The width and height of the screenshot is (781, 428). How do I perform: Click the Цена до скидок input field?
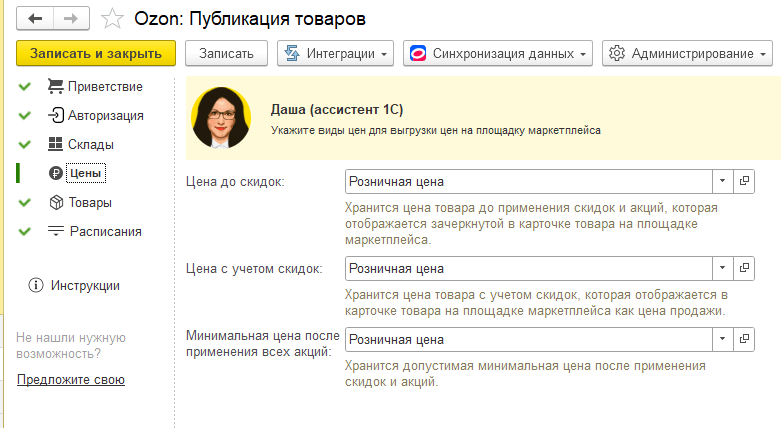point(528,182)
